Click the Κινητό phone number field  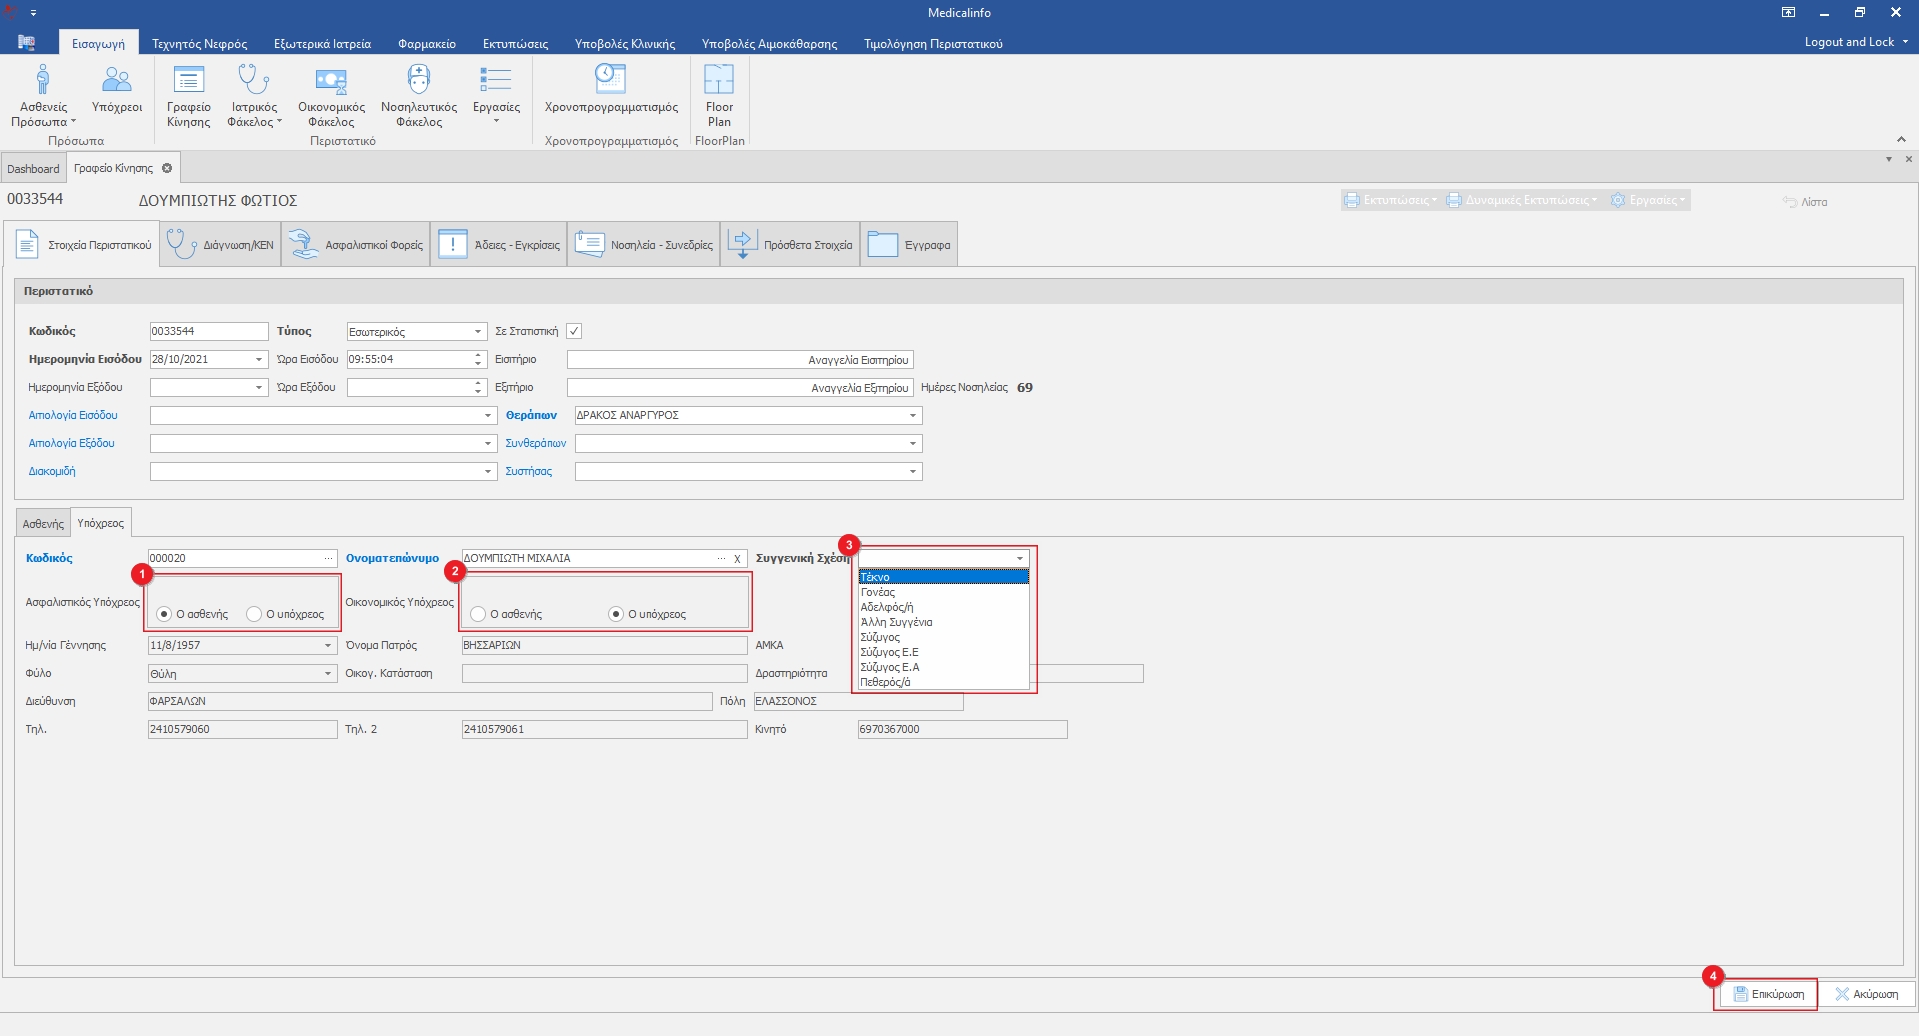pos(961,730)
